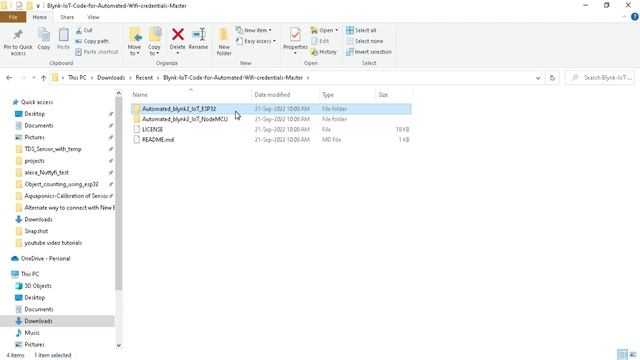The height and width of the screenshot is (360, 640).
Task: Click Invert selection
Action: click(x=369, y=52)
